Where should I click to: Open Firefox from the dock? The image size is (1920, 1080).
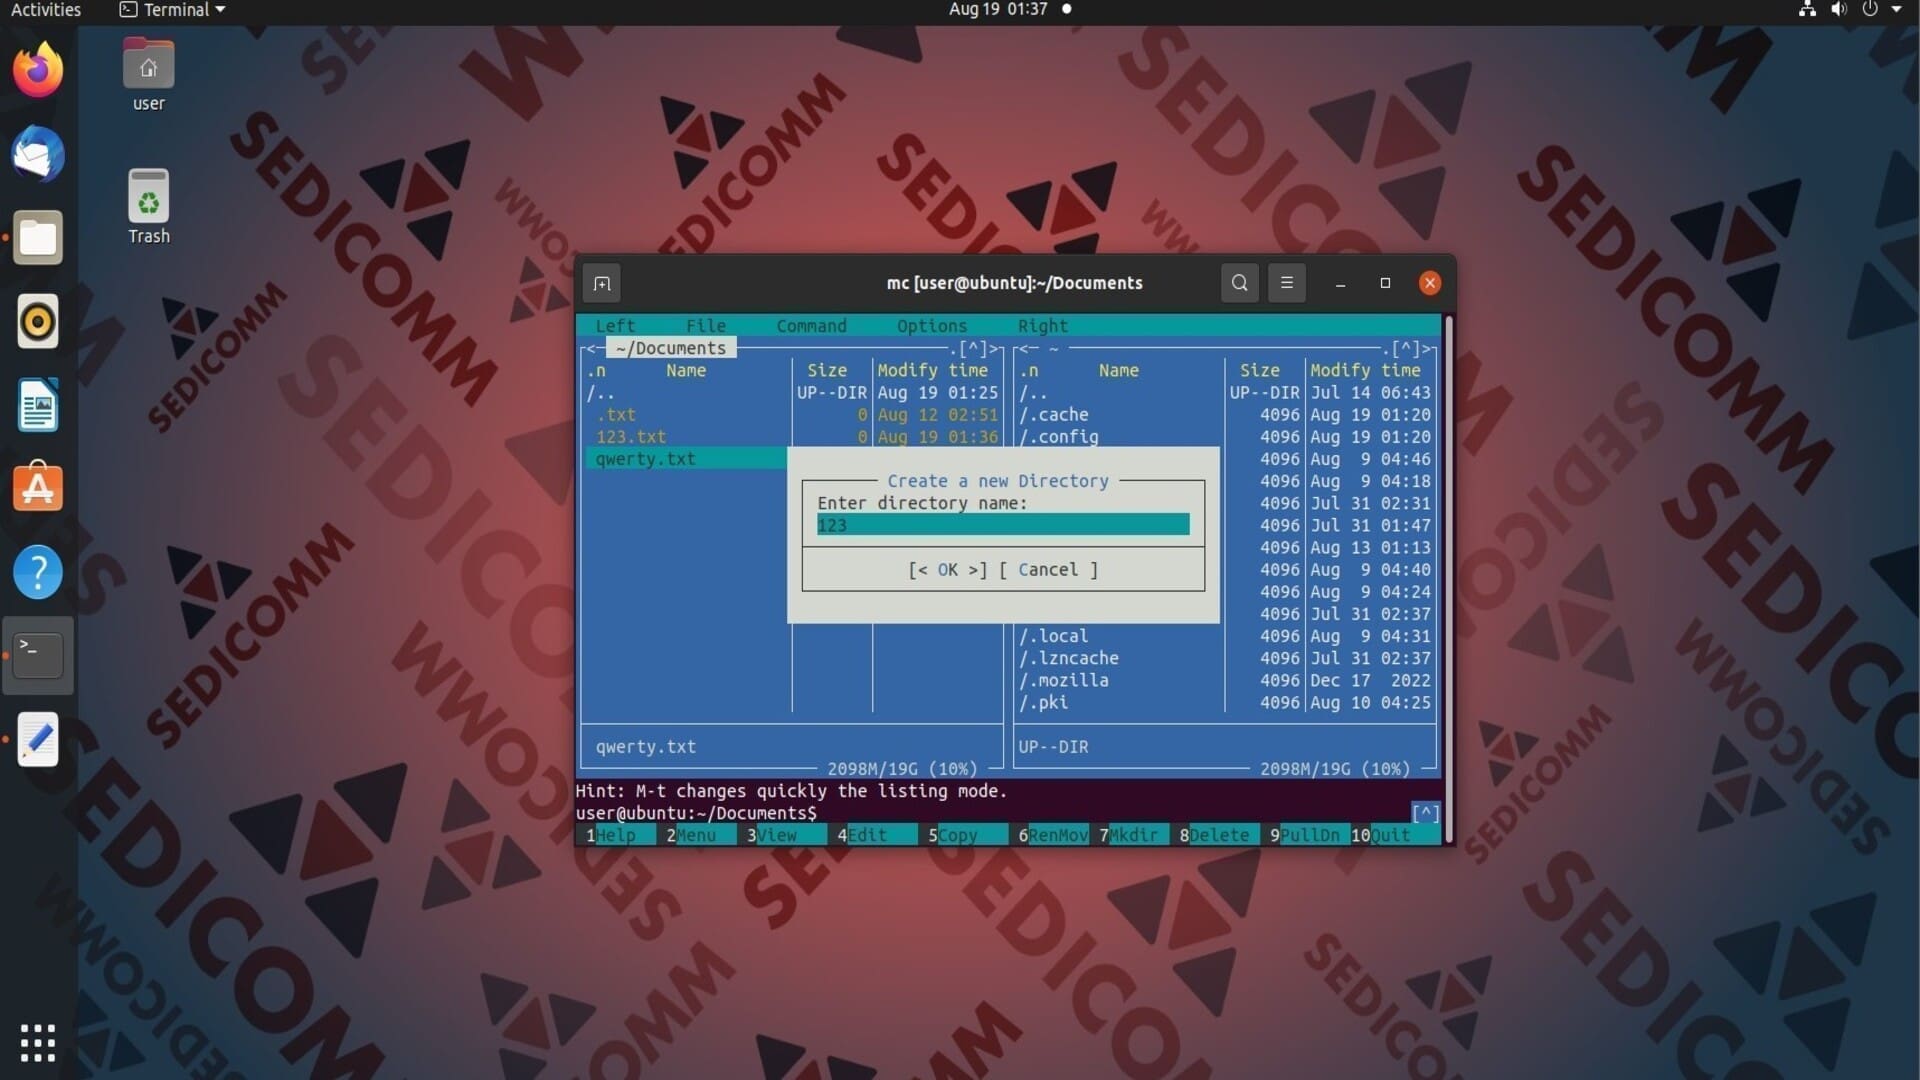tap(38, 70)
